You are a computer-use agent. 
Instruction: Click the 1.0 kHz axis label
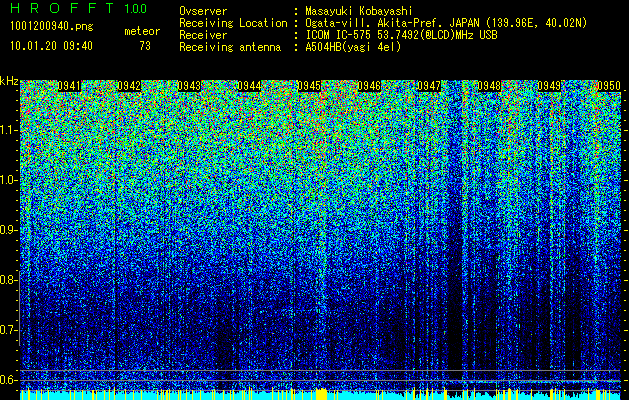[x=8, y=180]
